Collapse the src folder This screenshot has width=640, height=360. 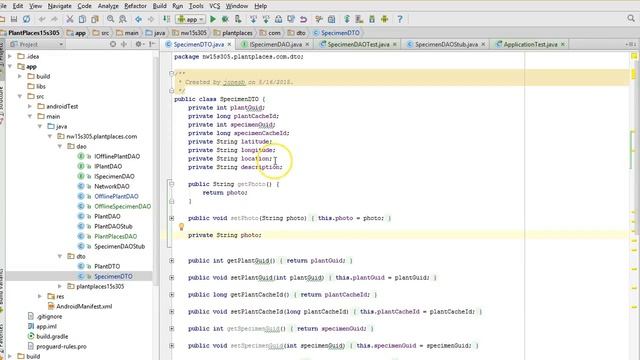pyautogui.click(x=20, y=96)
